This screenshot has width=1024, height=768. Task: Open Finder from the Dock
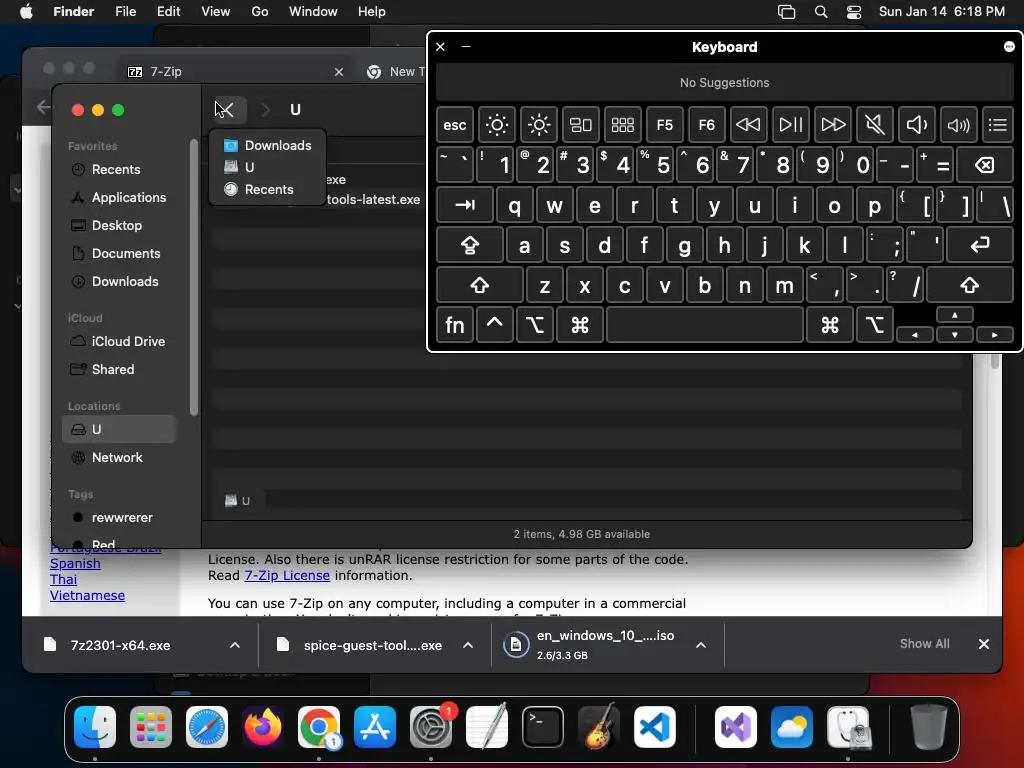95,727
